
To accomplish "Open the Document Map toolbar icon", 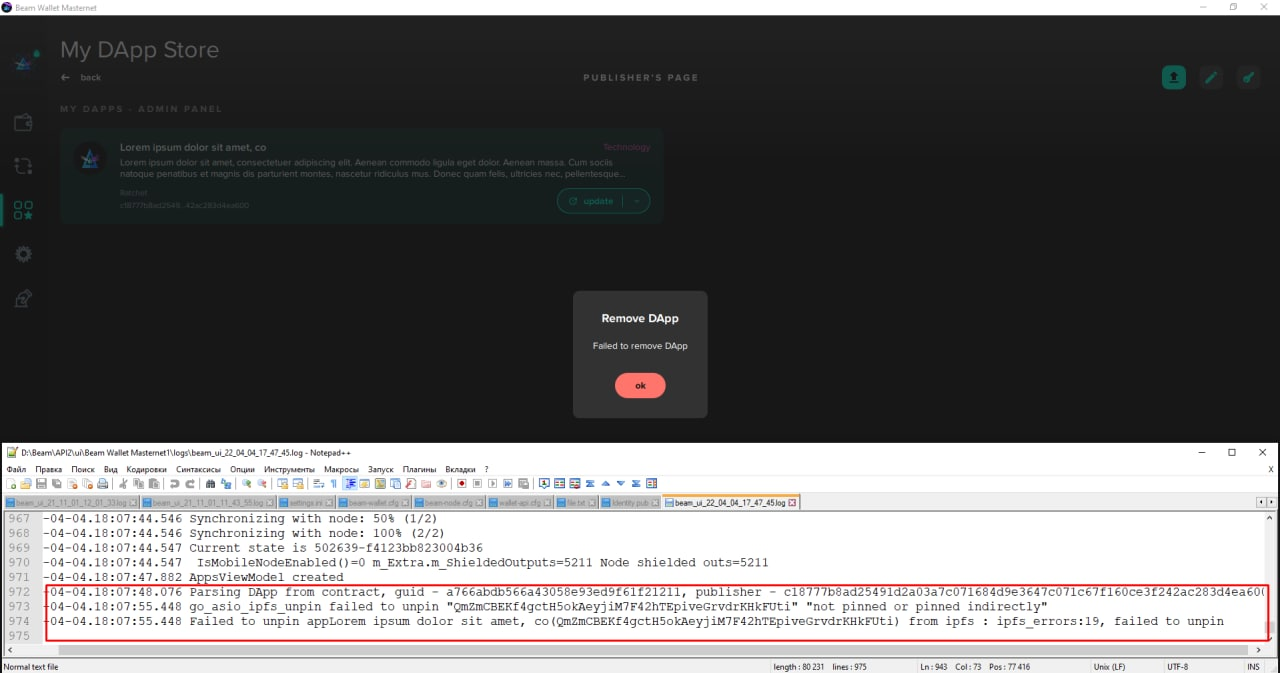I will point(380,483).
